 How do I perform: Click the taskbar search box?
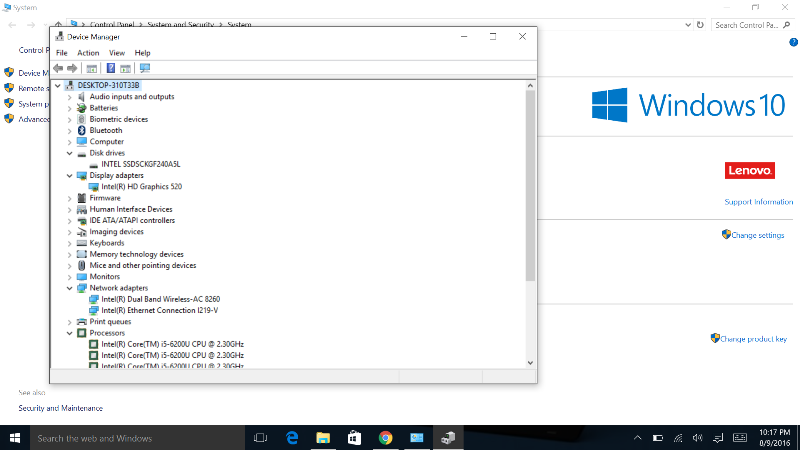pos(138,438)
